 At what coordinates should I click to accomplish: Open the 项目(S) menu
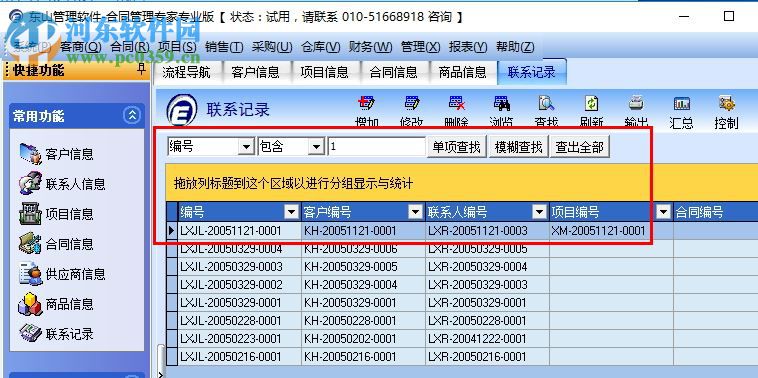(x=177, y=47)
